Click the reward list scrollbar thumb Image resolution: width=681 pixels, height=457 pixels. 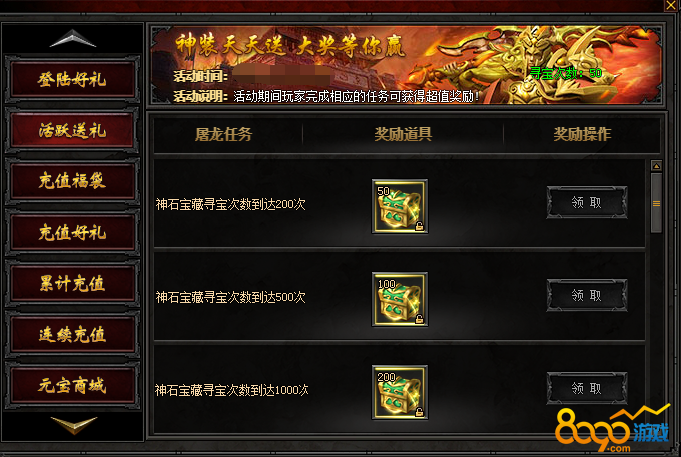pos(656,203)
